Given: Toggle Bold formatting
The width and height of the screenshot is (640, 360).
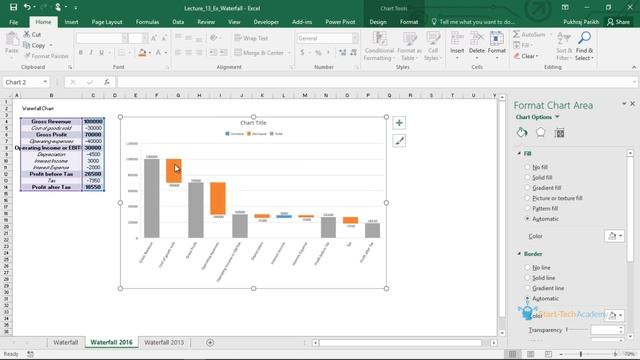Looking at the screenshot, I should point(80,53).
